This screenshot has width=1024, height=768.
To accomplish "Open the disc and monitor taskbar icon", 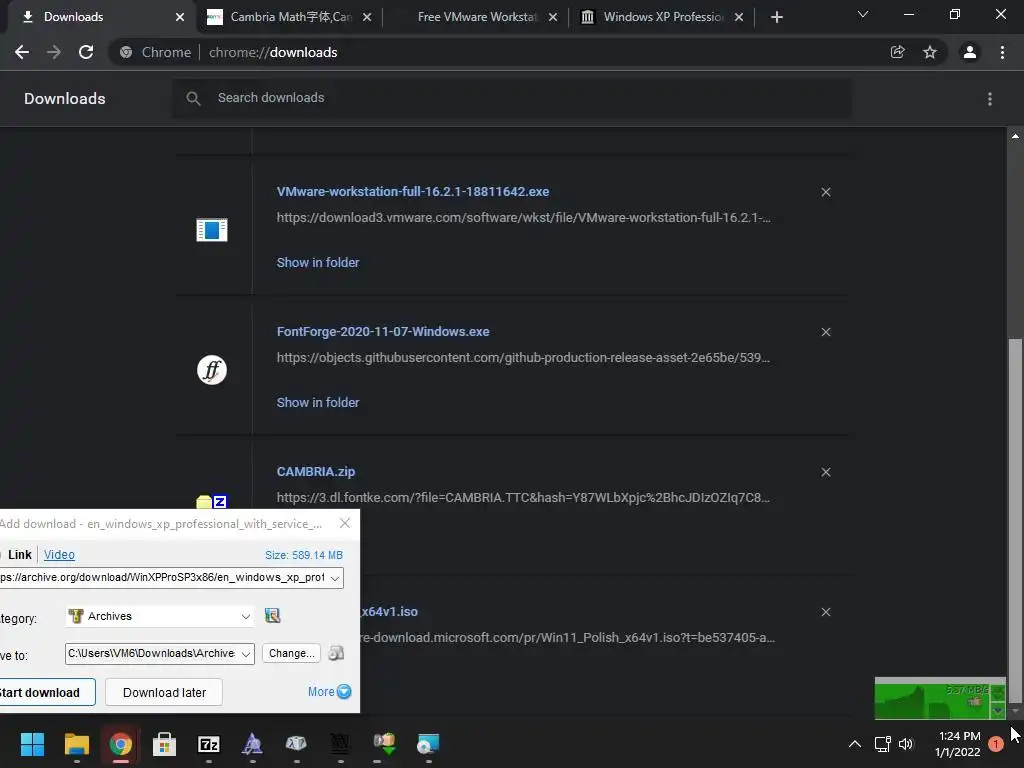I will pyautogui.click(x=428, y=744).
